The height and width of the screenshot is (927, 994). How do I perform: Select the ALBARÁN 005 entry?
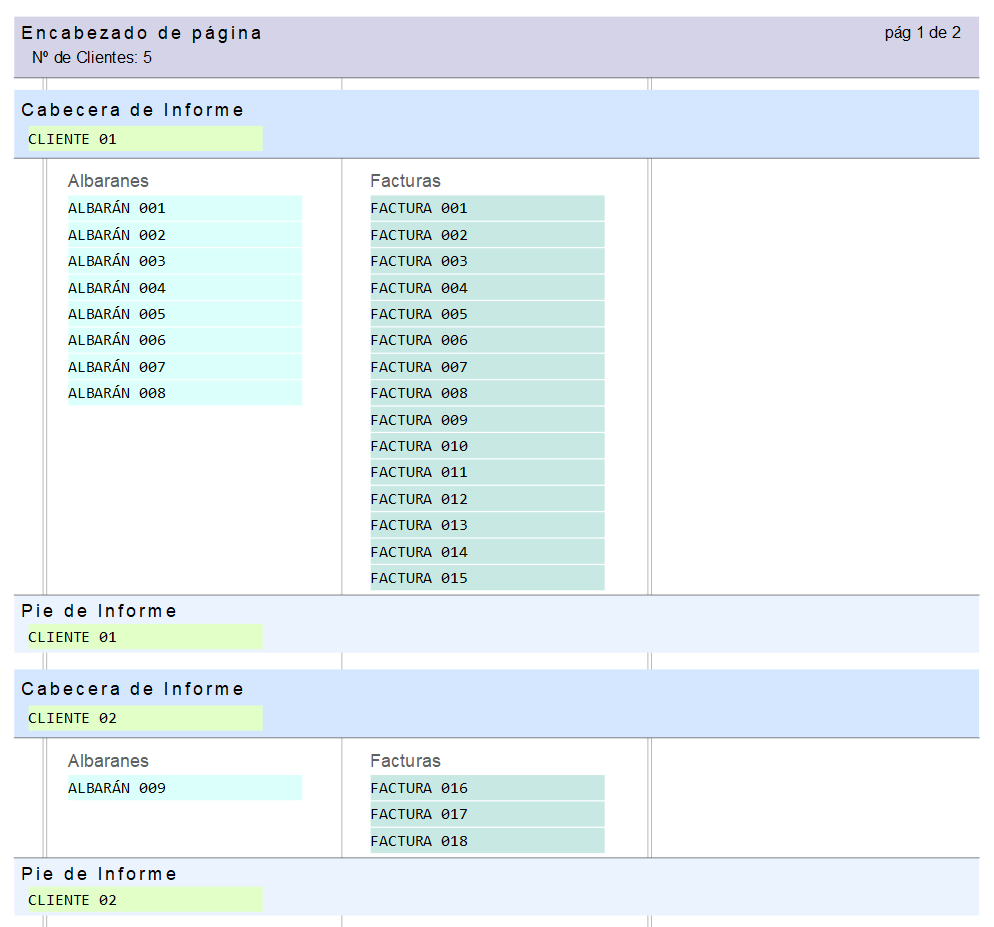(x=184, y=314)
